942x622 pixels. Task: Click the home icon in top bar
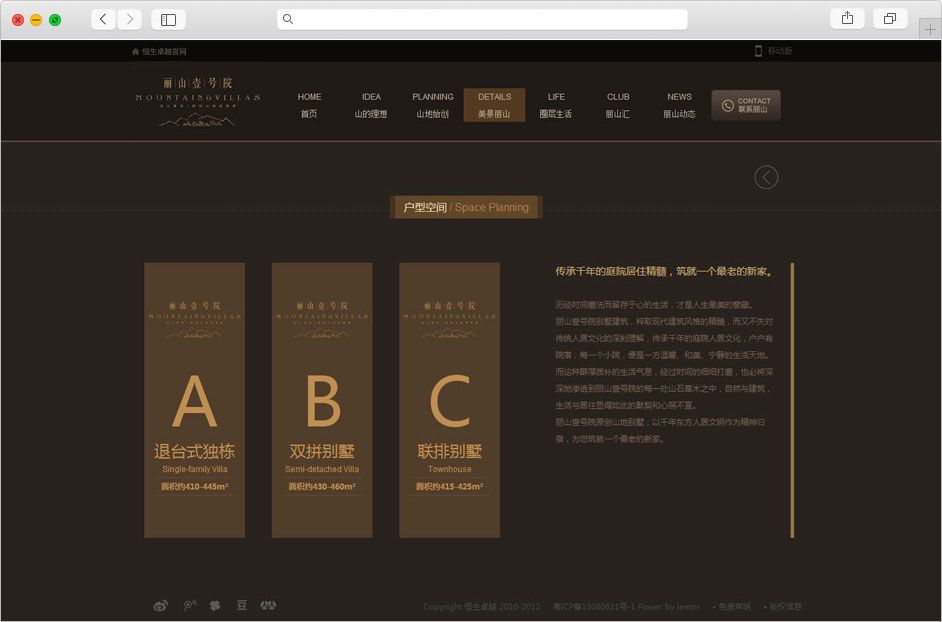pos(135,51)
